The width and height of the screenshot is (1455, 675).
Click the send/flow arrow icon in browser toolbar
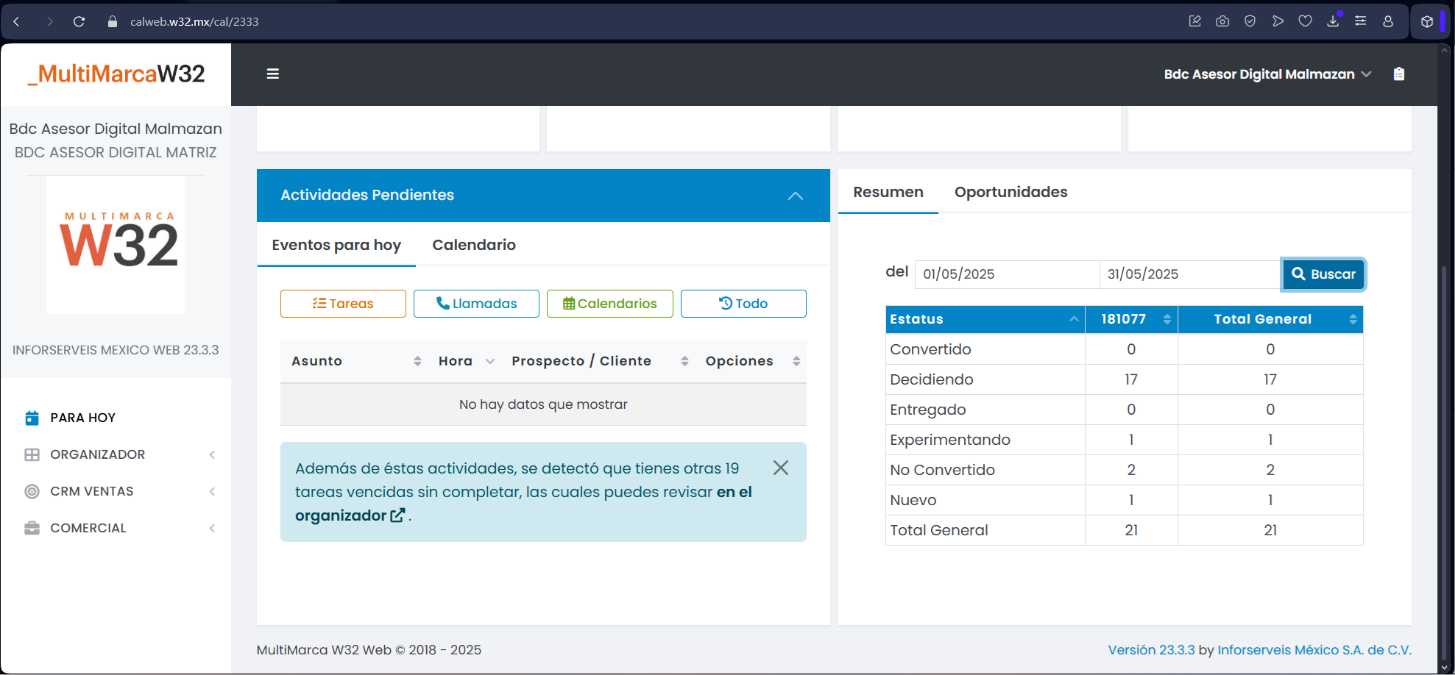click(x=1278, y=21)
